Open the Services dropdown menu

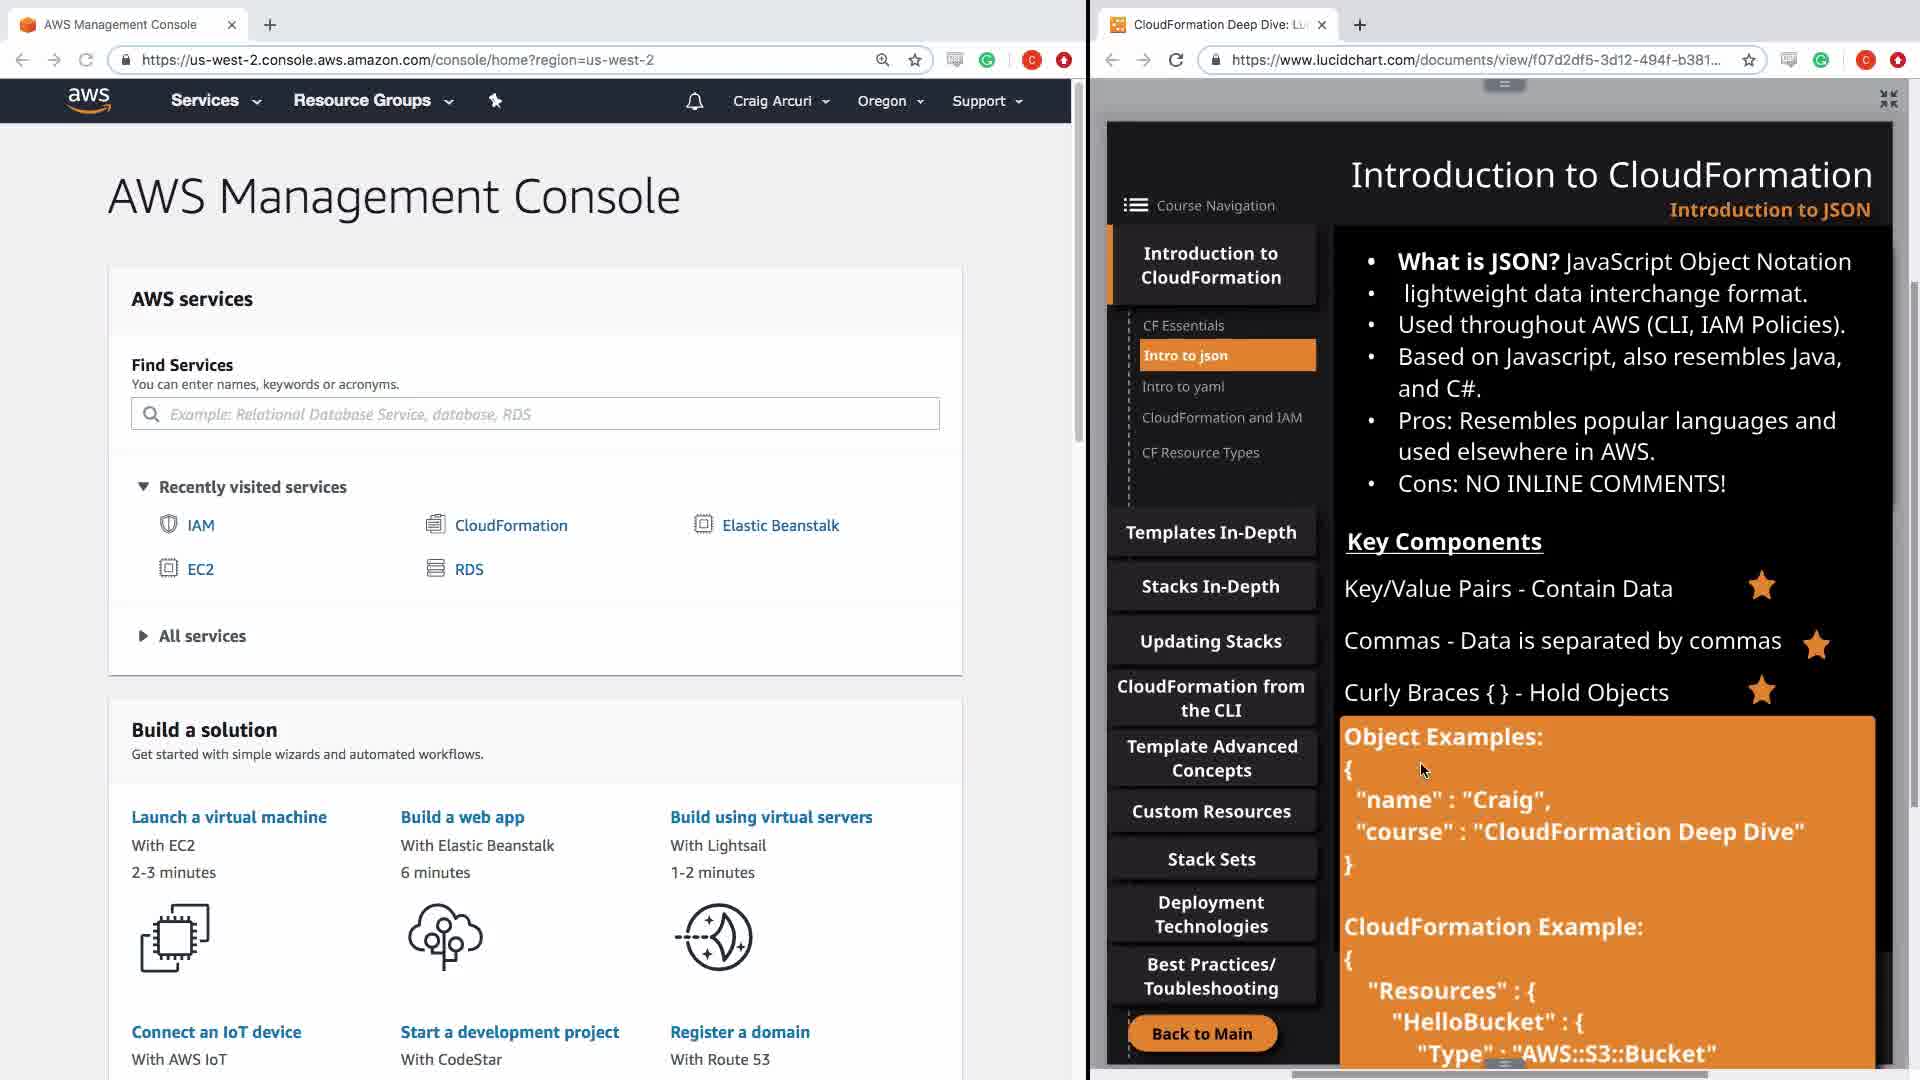click(x=215, y=100)
